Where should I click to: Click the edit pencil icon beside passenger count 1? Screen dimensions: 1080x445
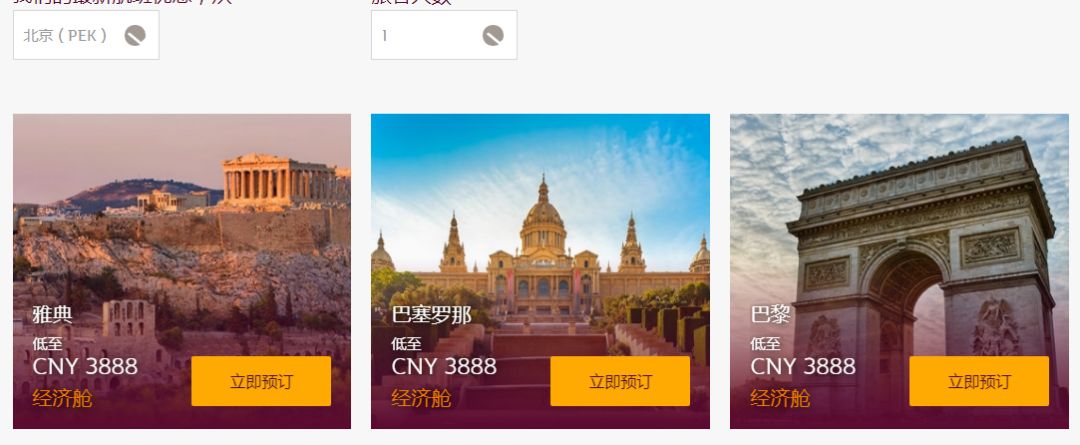point(493,35)
